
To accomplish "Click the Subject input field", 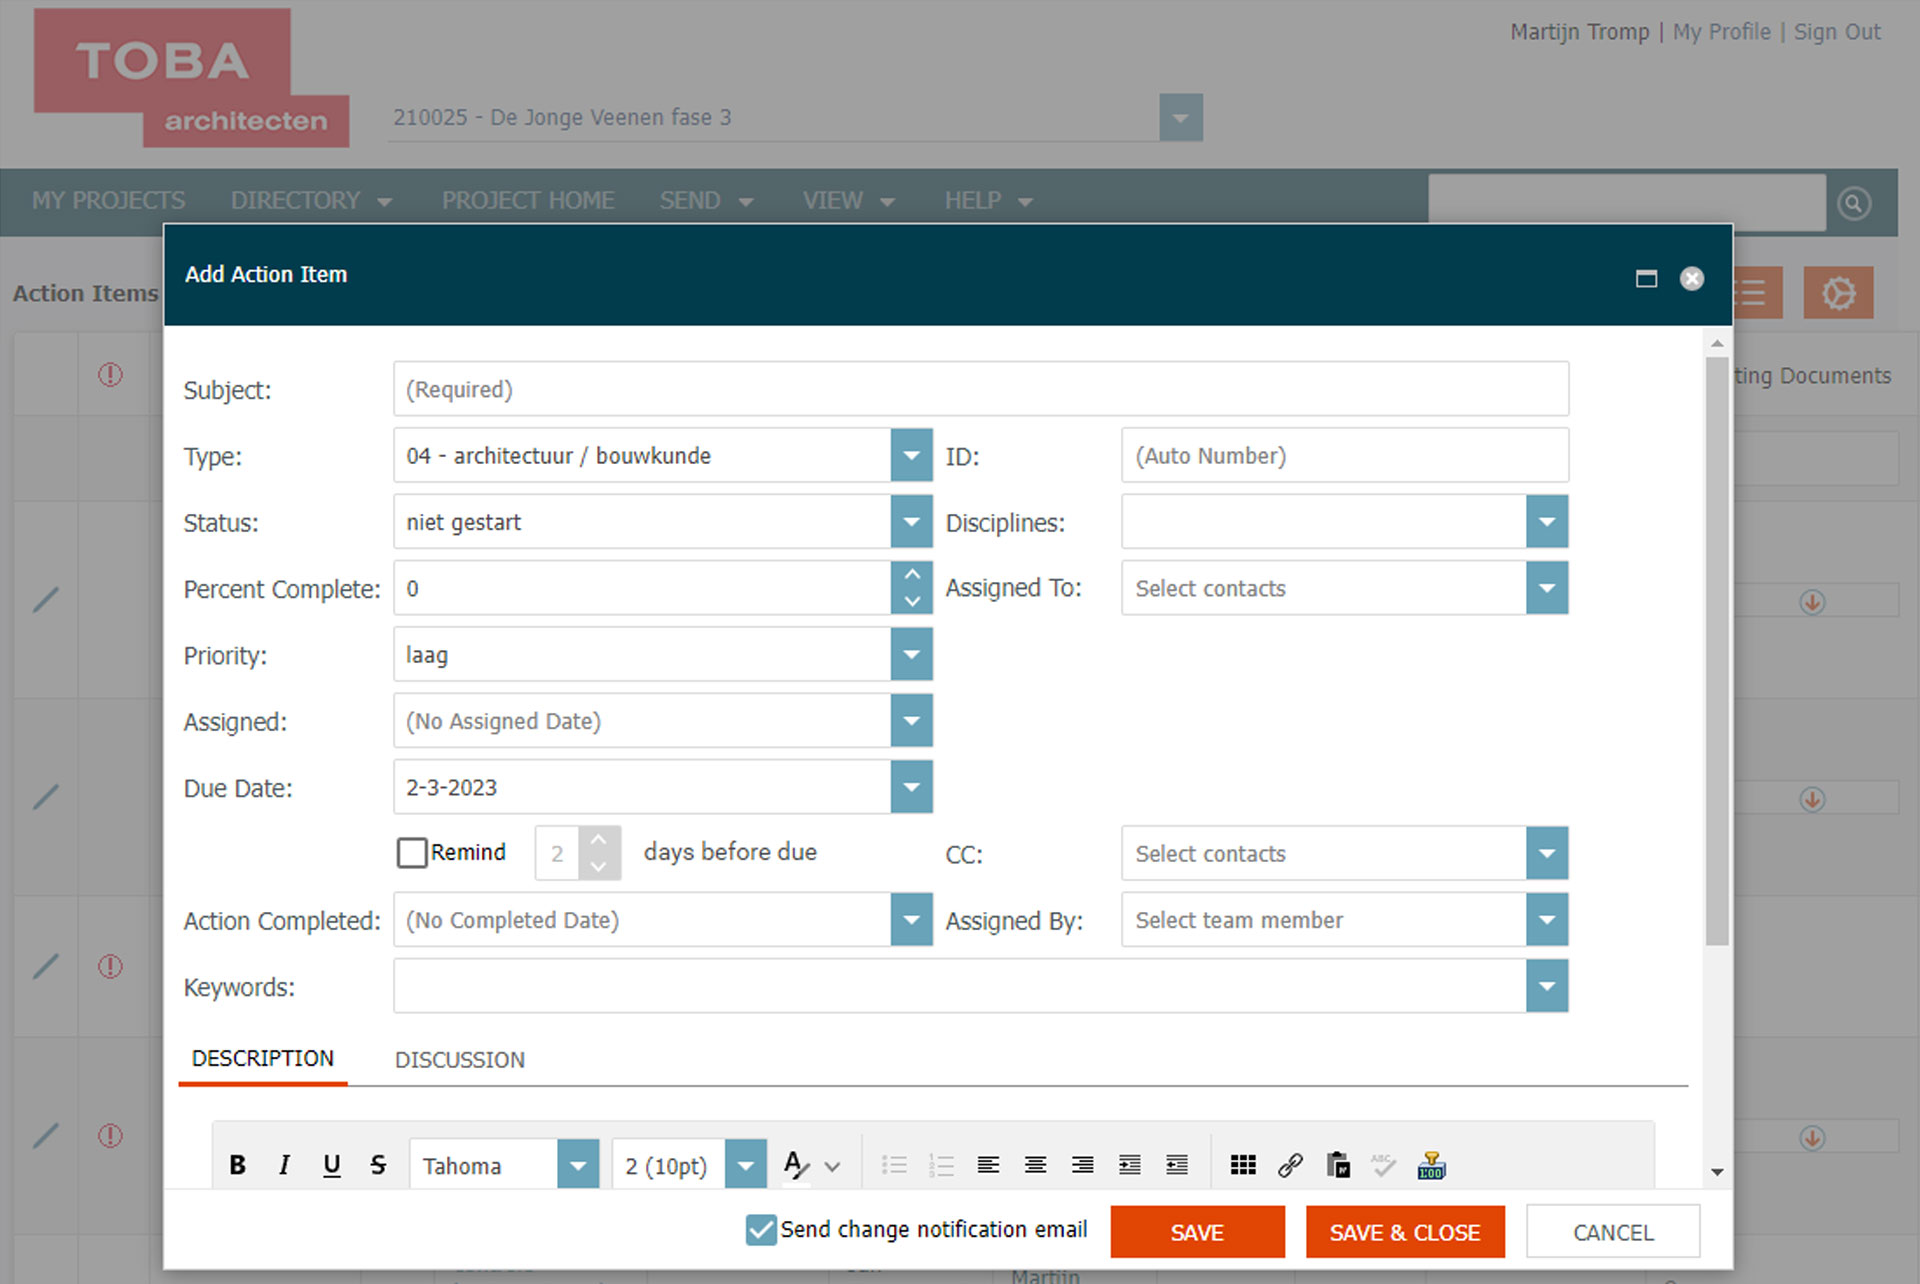I will click(x=980, y=389).
